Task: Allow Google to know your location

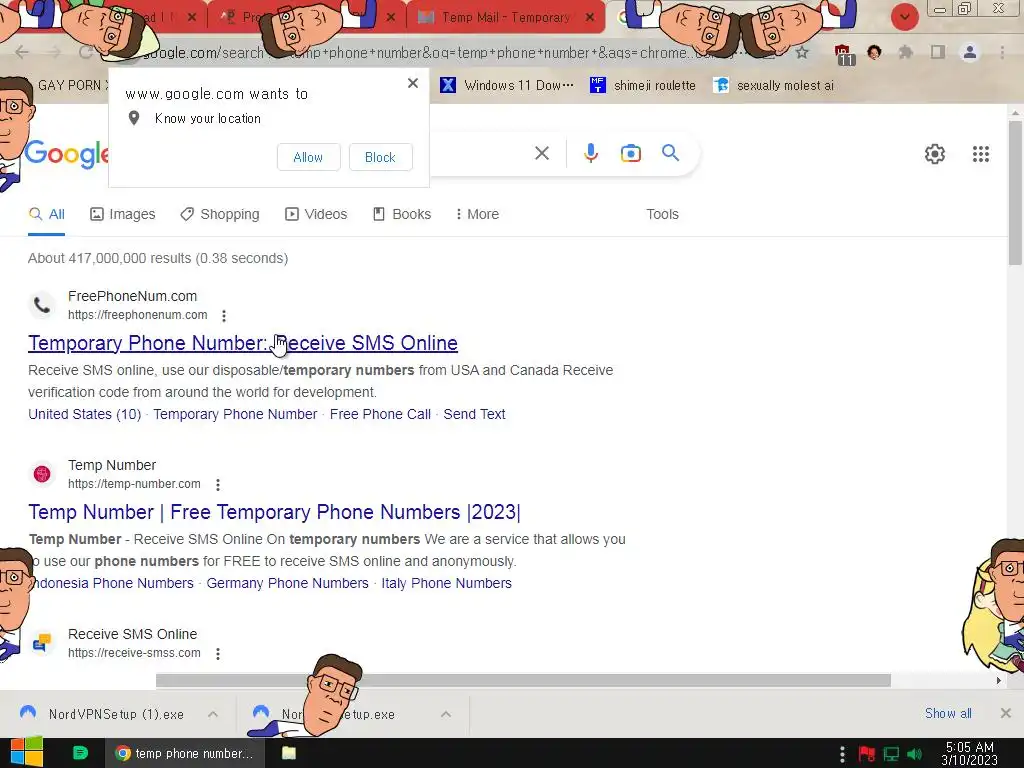Action: pos(308,157)
